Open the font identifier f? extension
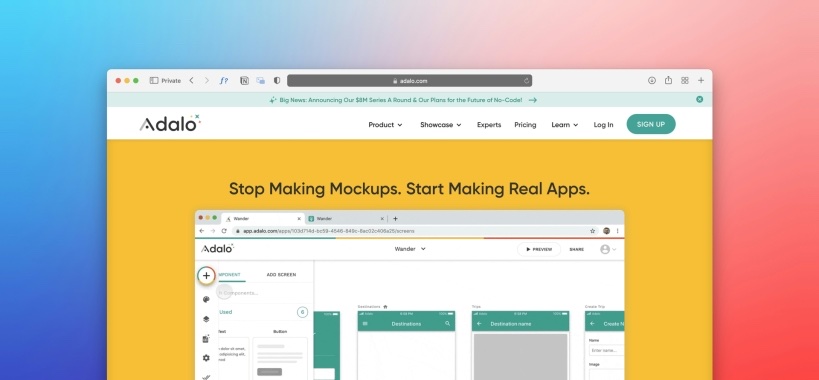The width and height of the screenshot is (819, 380). [x=224, y=80]
